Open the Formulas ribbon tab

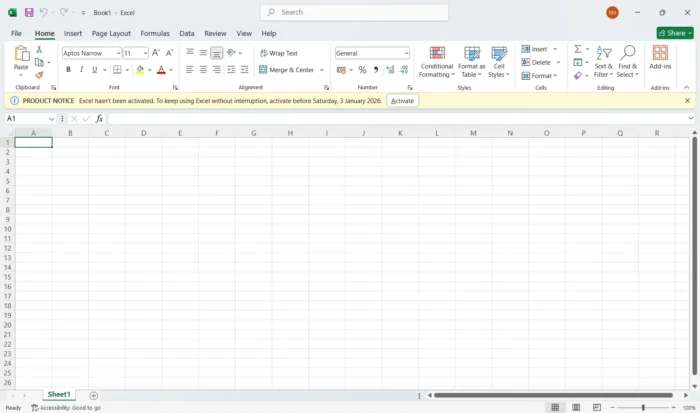click(155, 33)
